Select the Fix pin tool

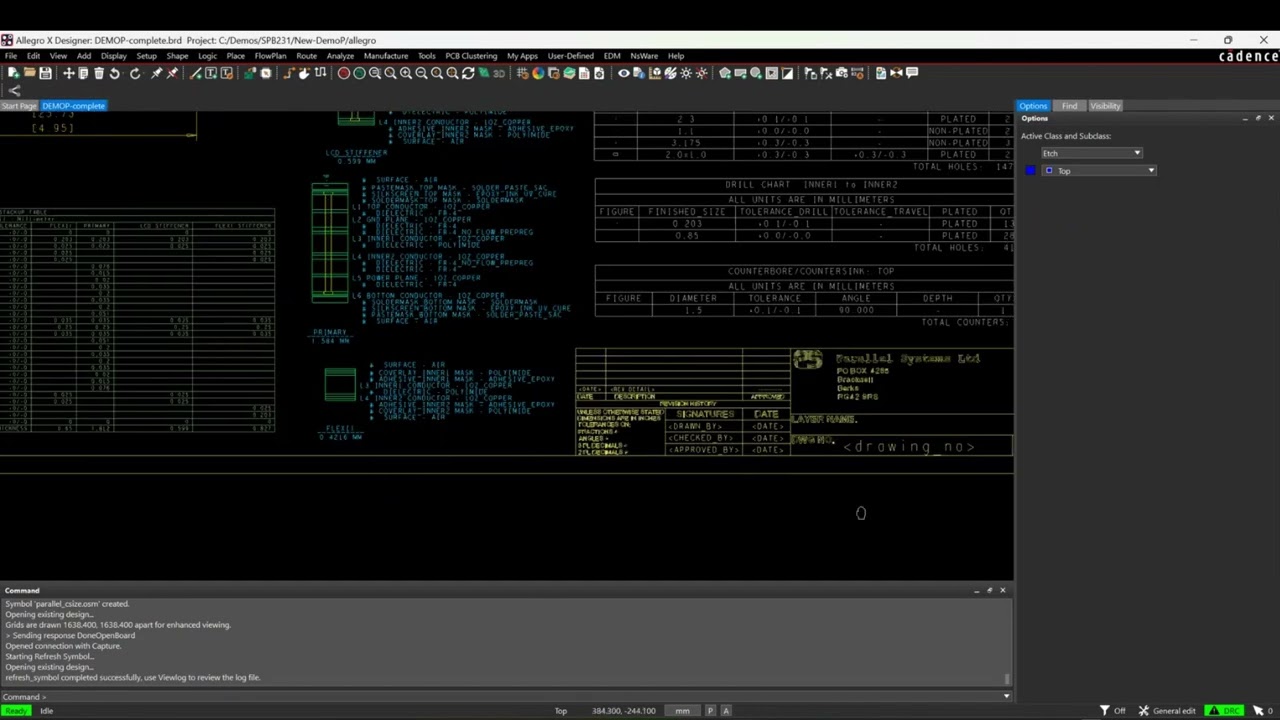pyautogui.click(x=156, y=73)
